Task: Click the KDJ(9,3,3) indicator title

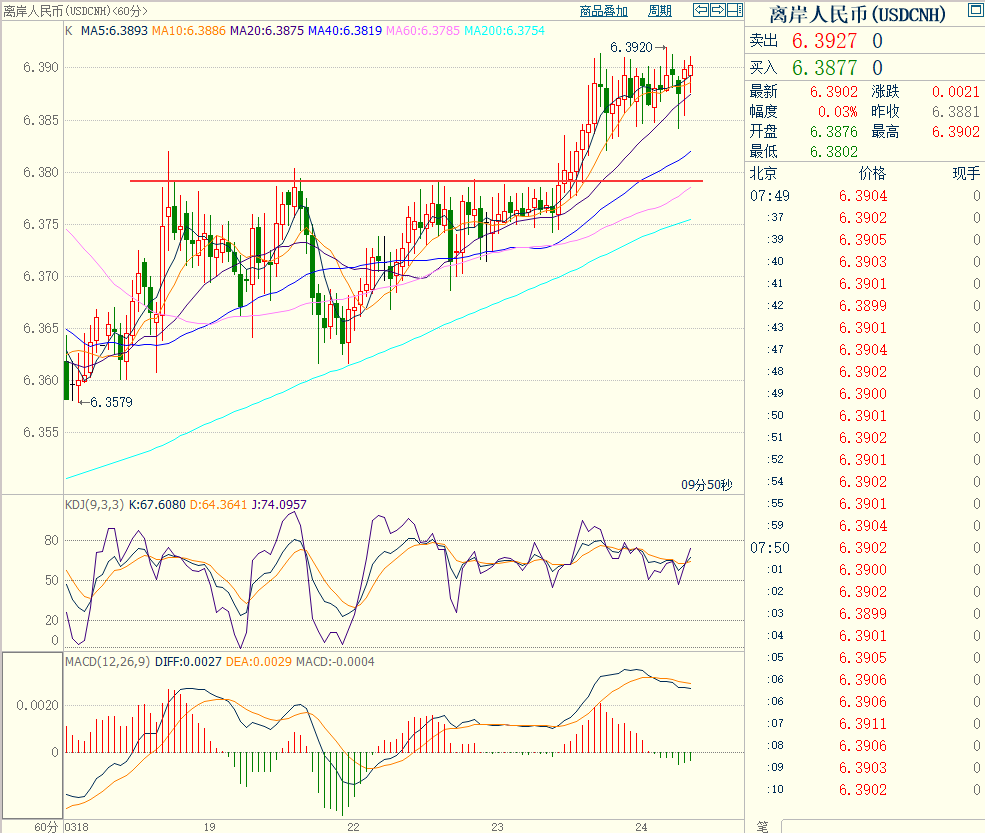Action: [94, 505]
